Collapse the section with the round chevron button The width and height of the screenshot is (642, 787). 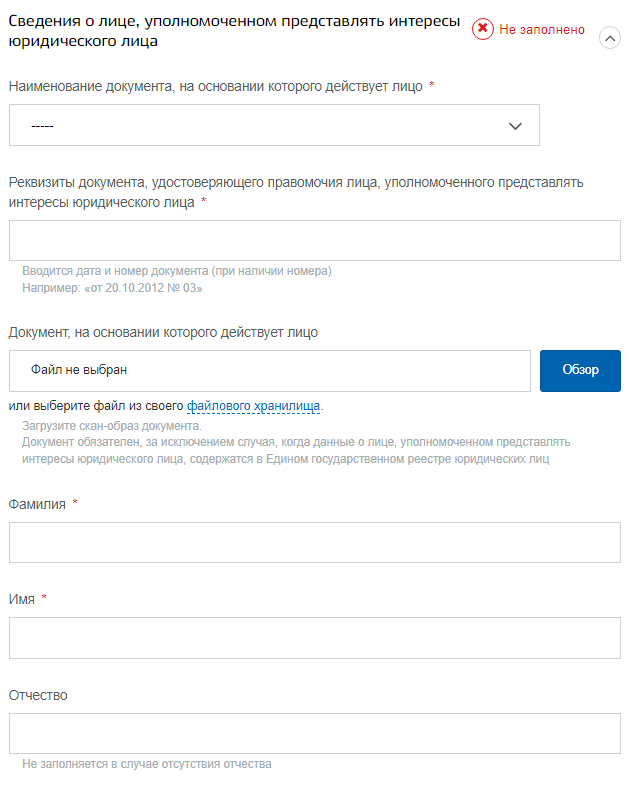point(609,38)
